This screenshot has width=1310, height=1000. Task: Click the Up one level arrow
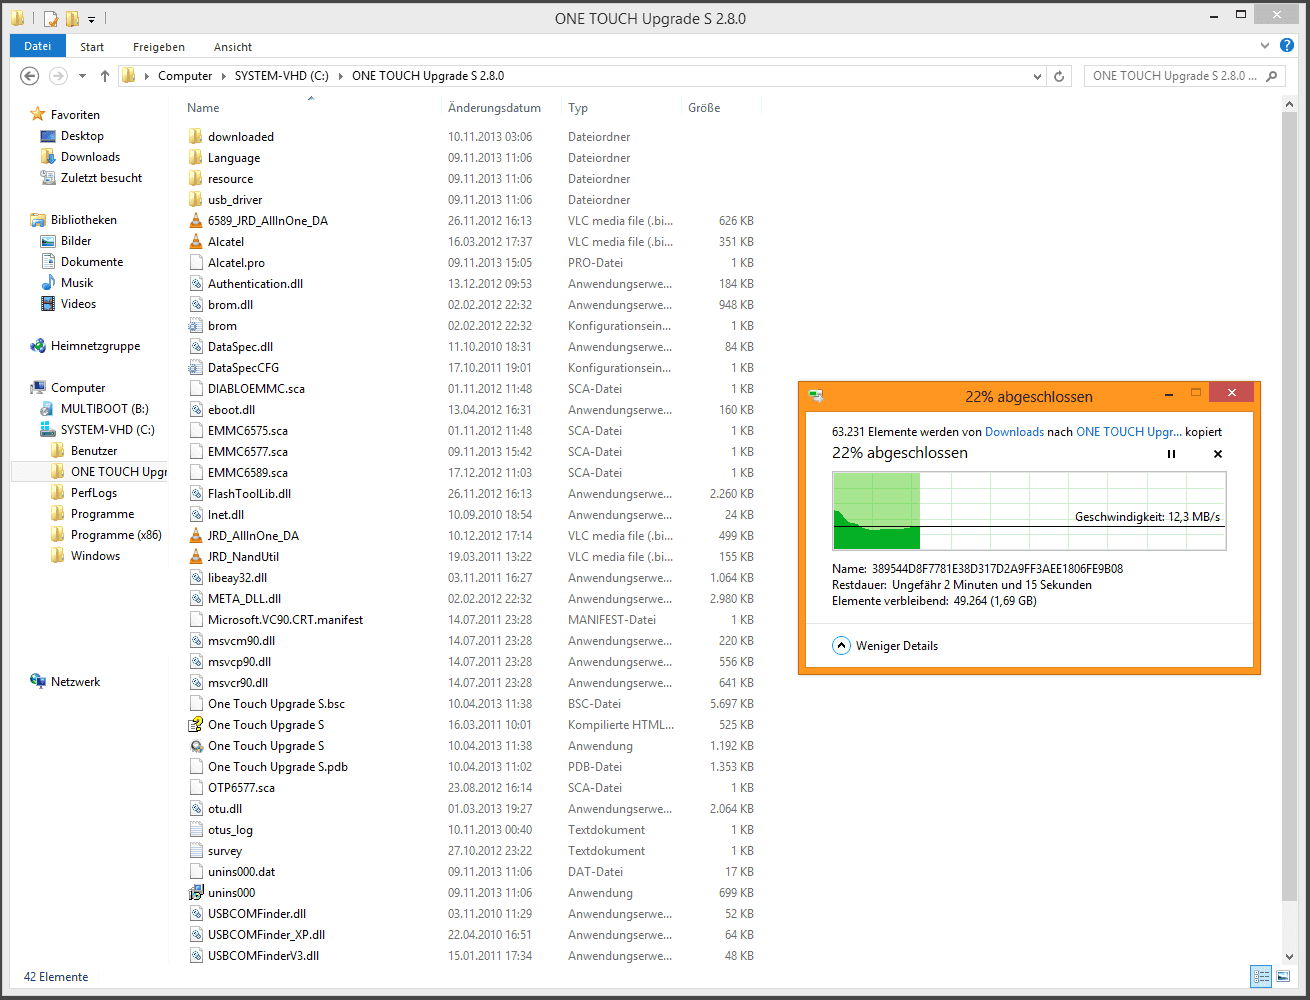[104, 76]
